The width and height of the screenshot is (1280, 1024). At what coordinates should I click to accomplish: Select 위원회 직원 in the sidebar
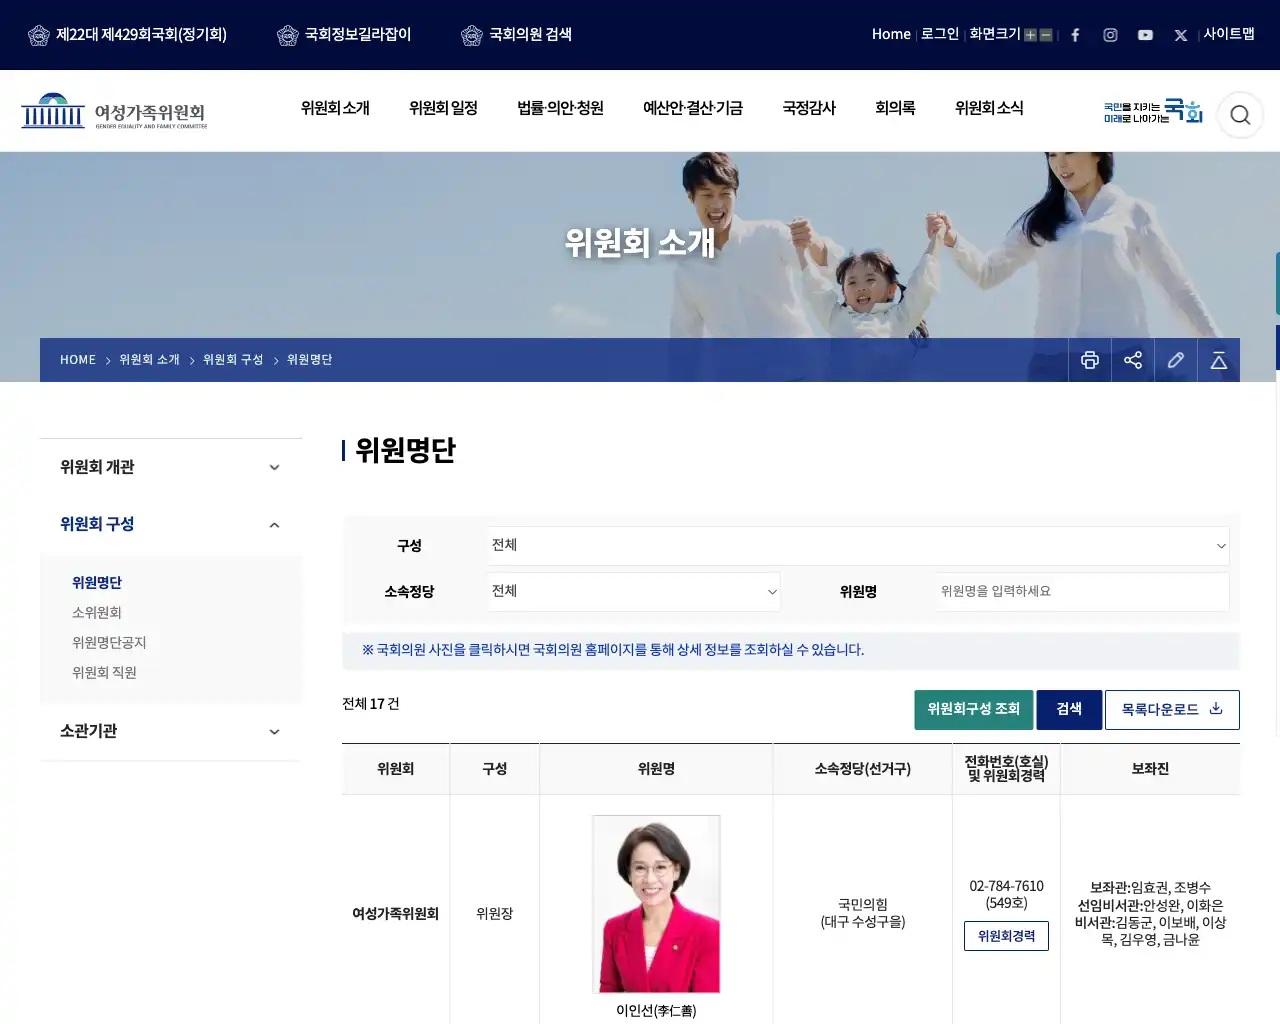click(104, 673)
